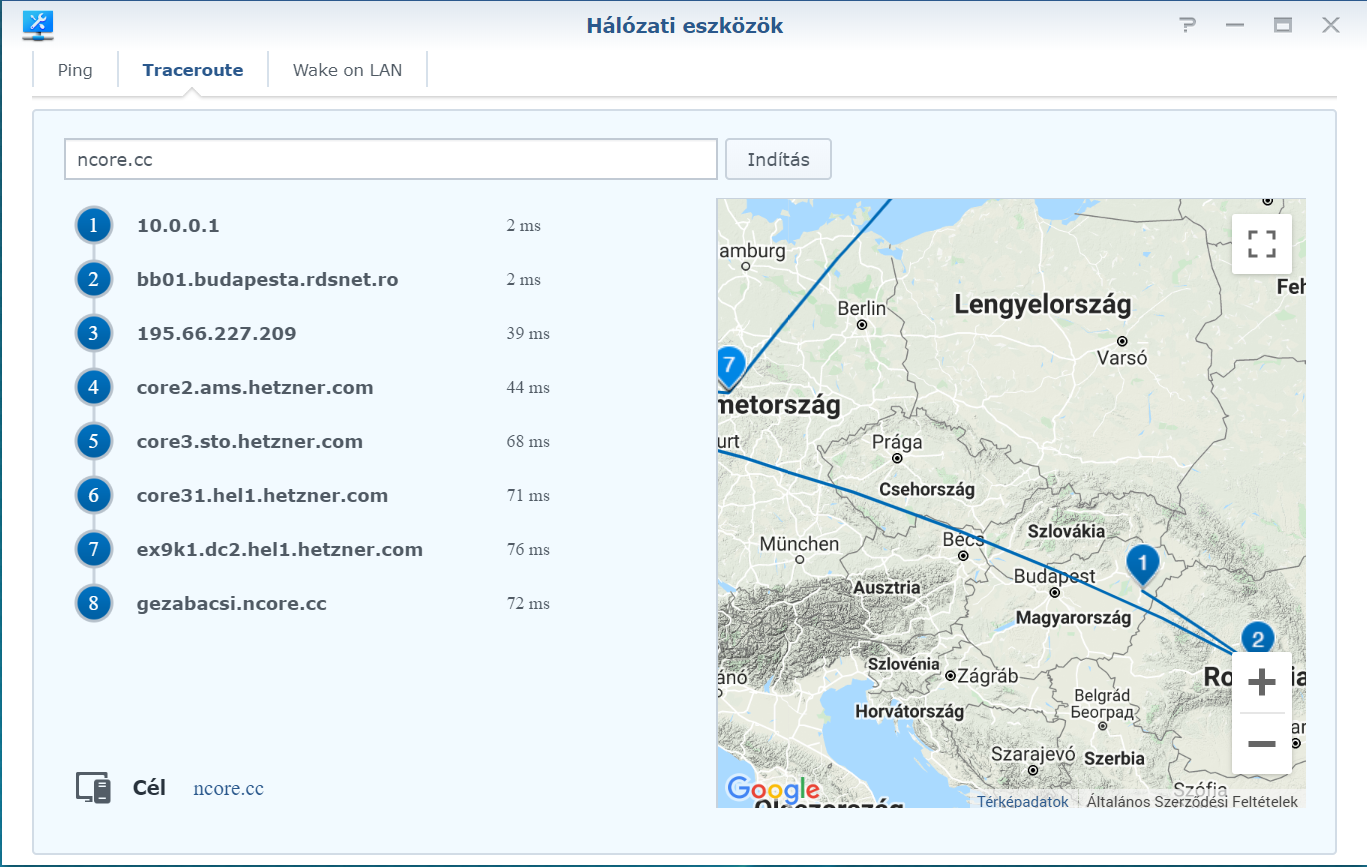
Task: Open the Google logo link on map
Action: coord(773,789)
